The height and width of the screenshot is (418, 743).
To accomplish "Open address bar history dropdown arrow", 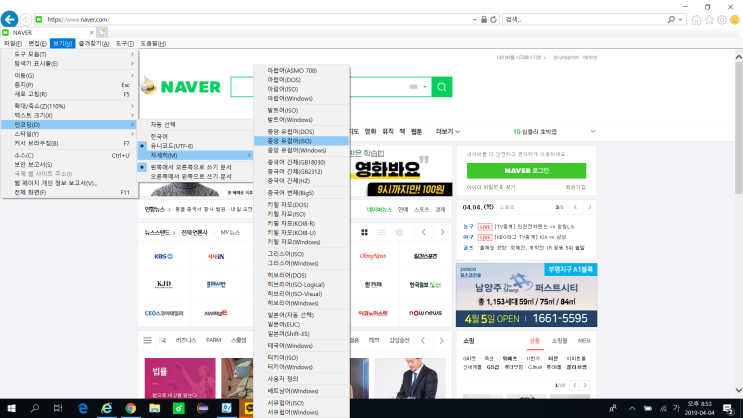I will pos(474,19).
